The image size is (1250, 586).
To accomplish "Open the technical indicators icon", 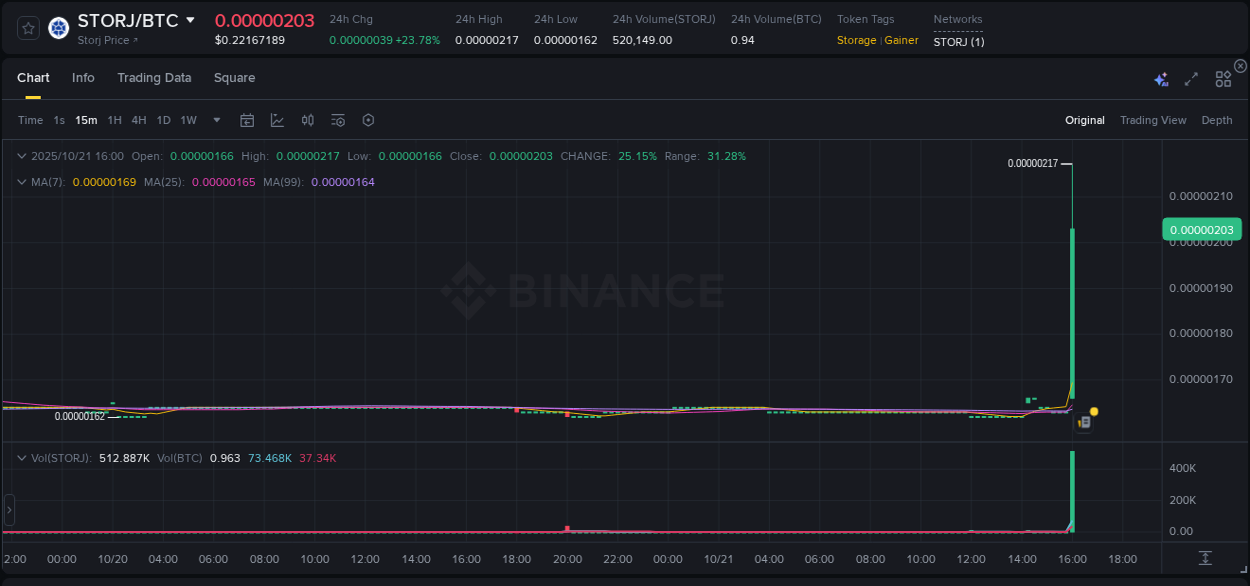I will click(x=338, y=120).
